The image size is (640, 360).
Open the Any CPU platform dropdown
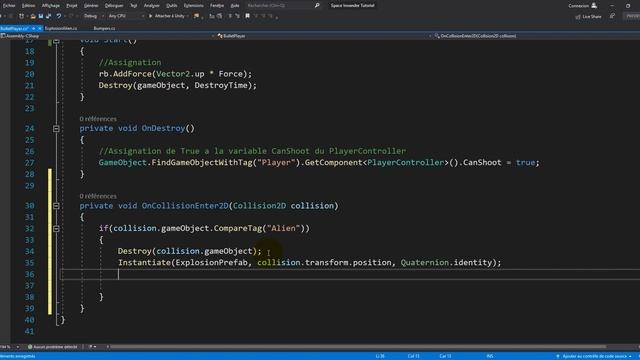(x=126, y=16)
